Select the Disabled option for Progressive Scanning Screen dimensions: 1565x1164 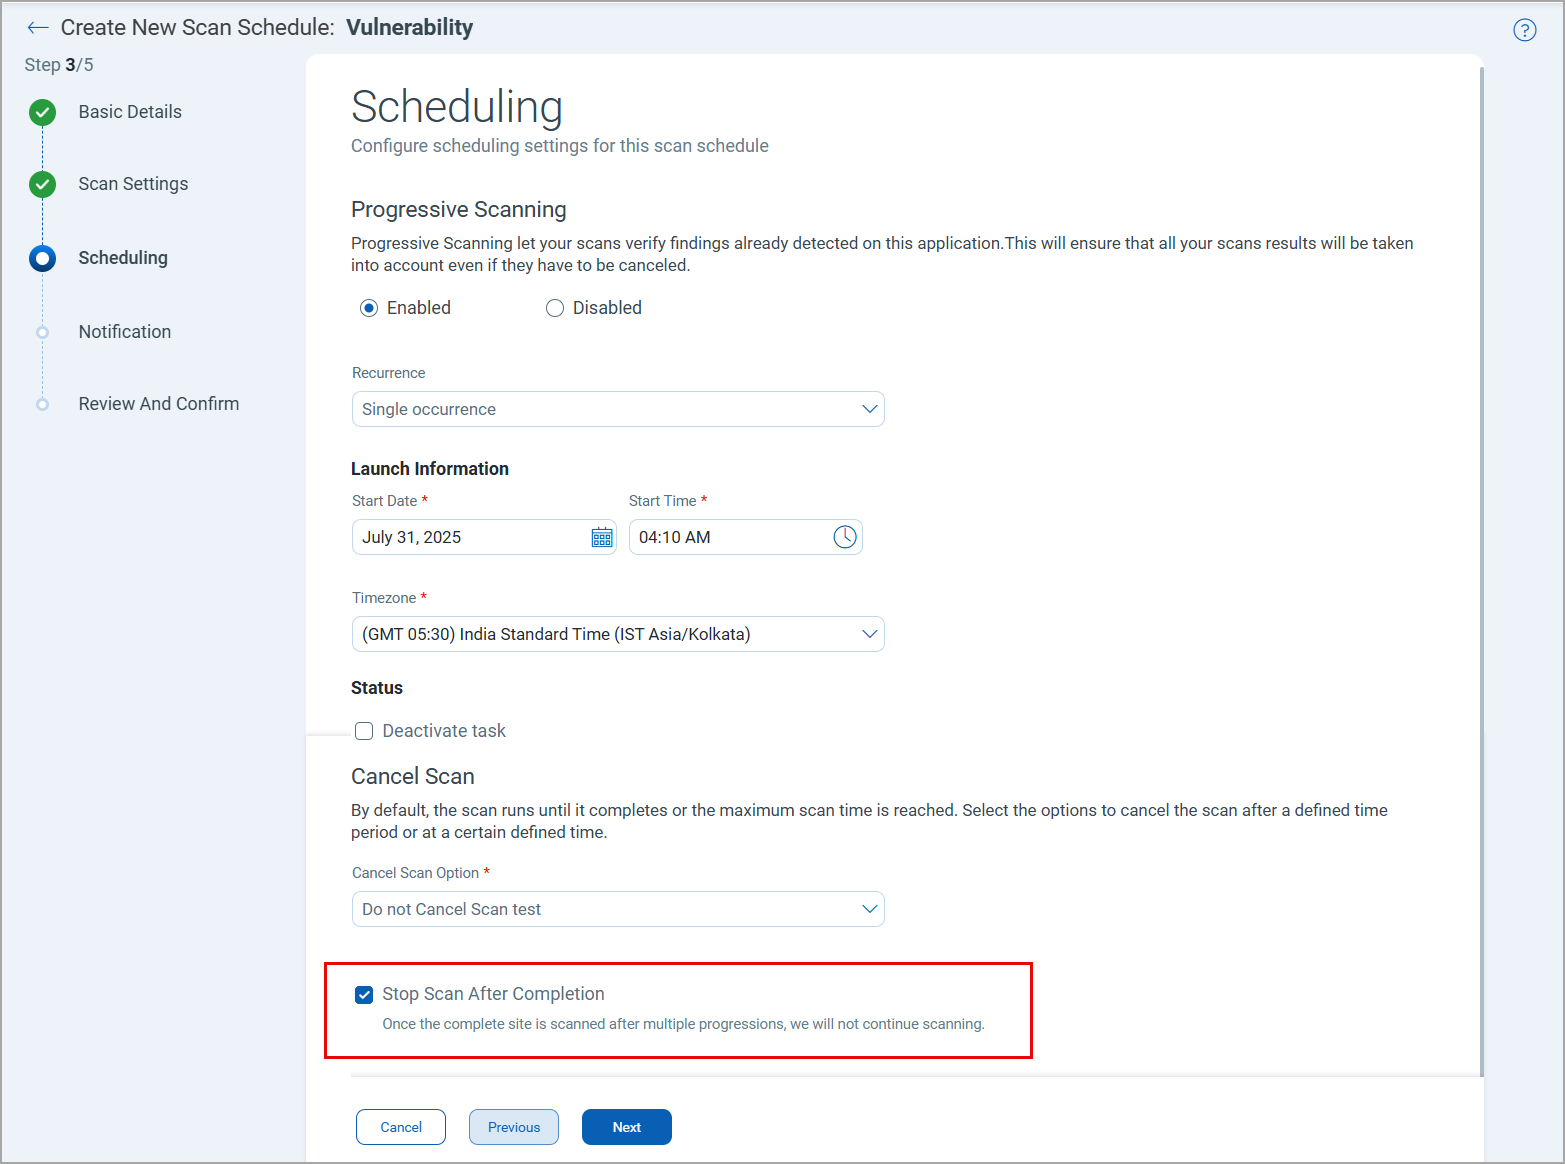[555, 308]
